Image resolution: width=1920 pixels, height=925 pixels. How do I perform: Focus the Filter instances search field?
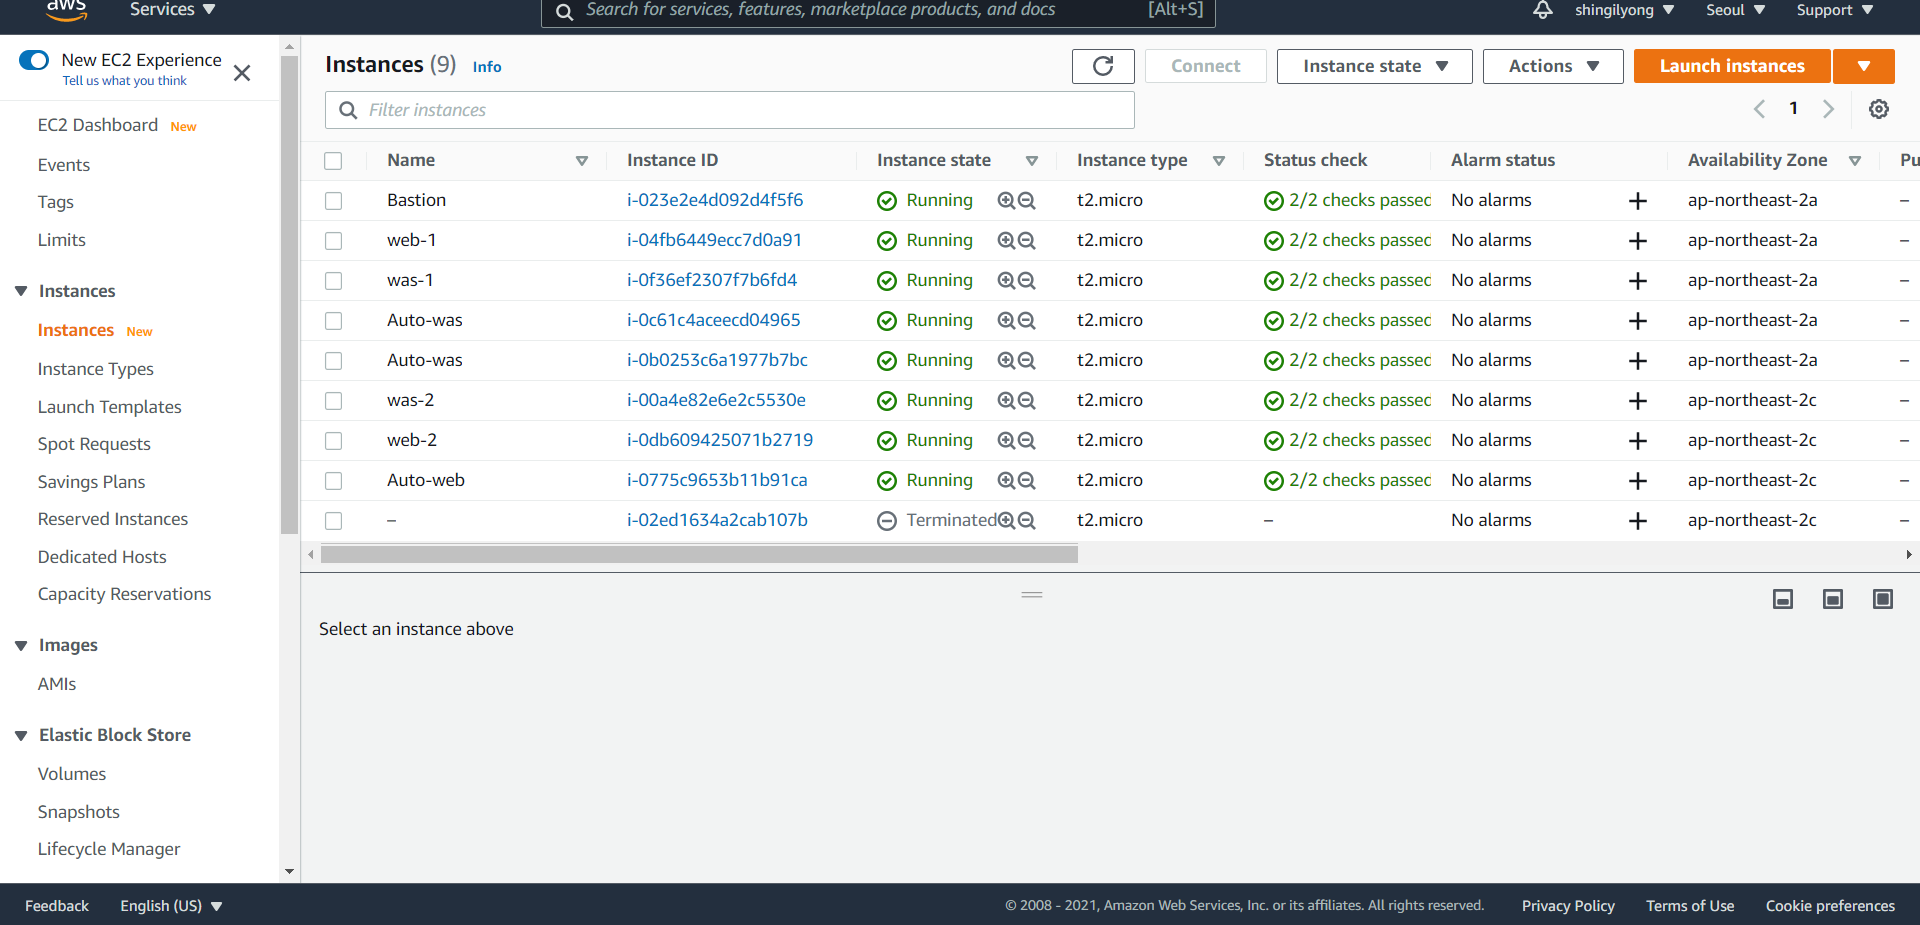730,110
